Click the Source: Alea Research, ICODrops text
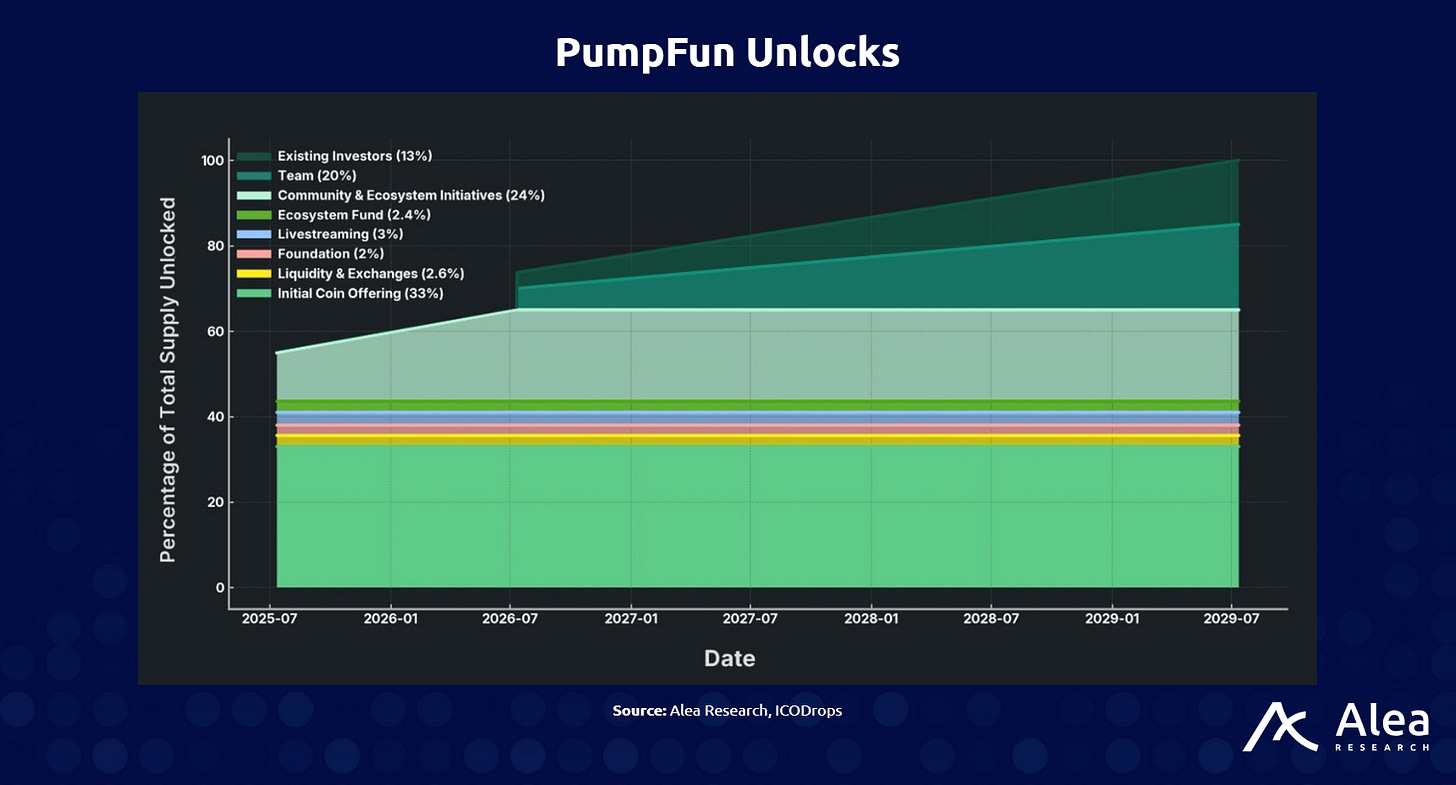Viewport: 1456px width, 785px height. tap(728, 711)
